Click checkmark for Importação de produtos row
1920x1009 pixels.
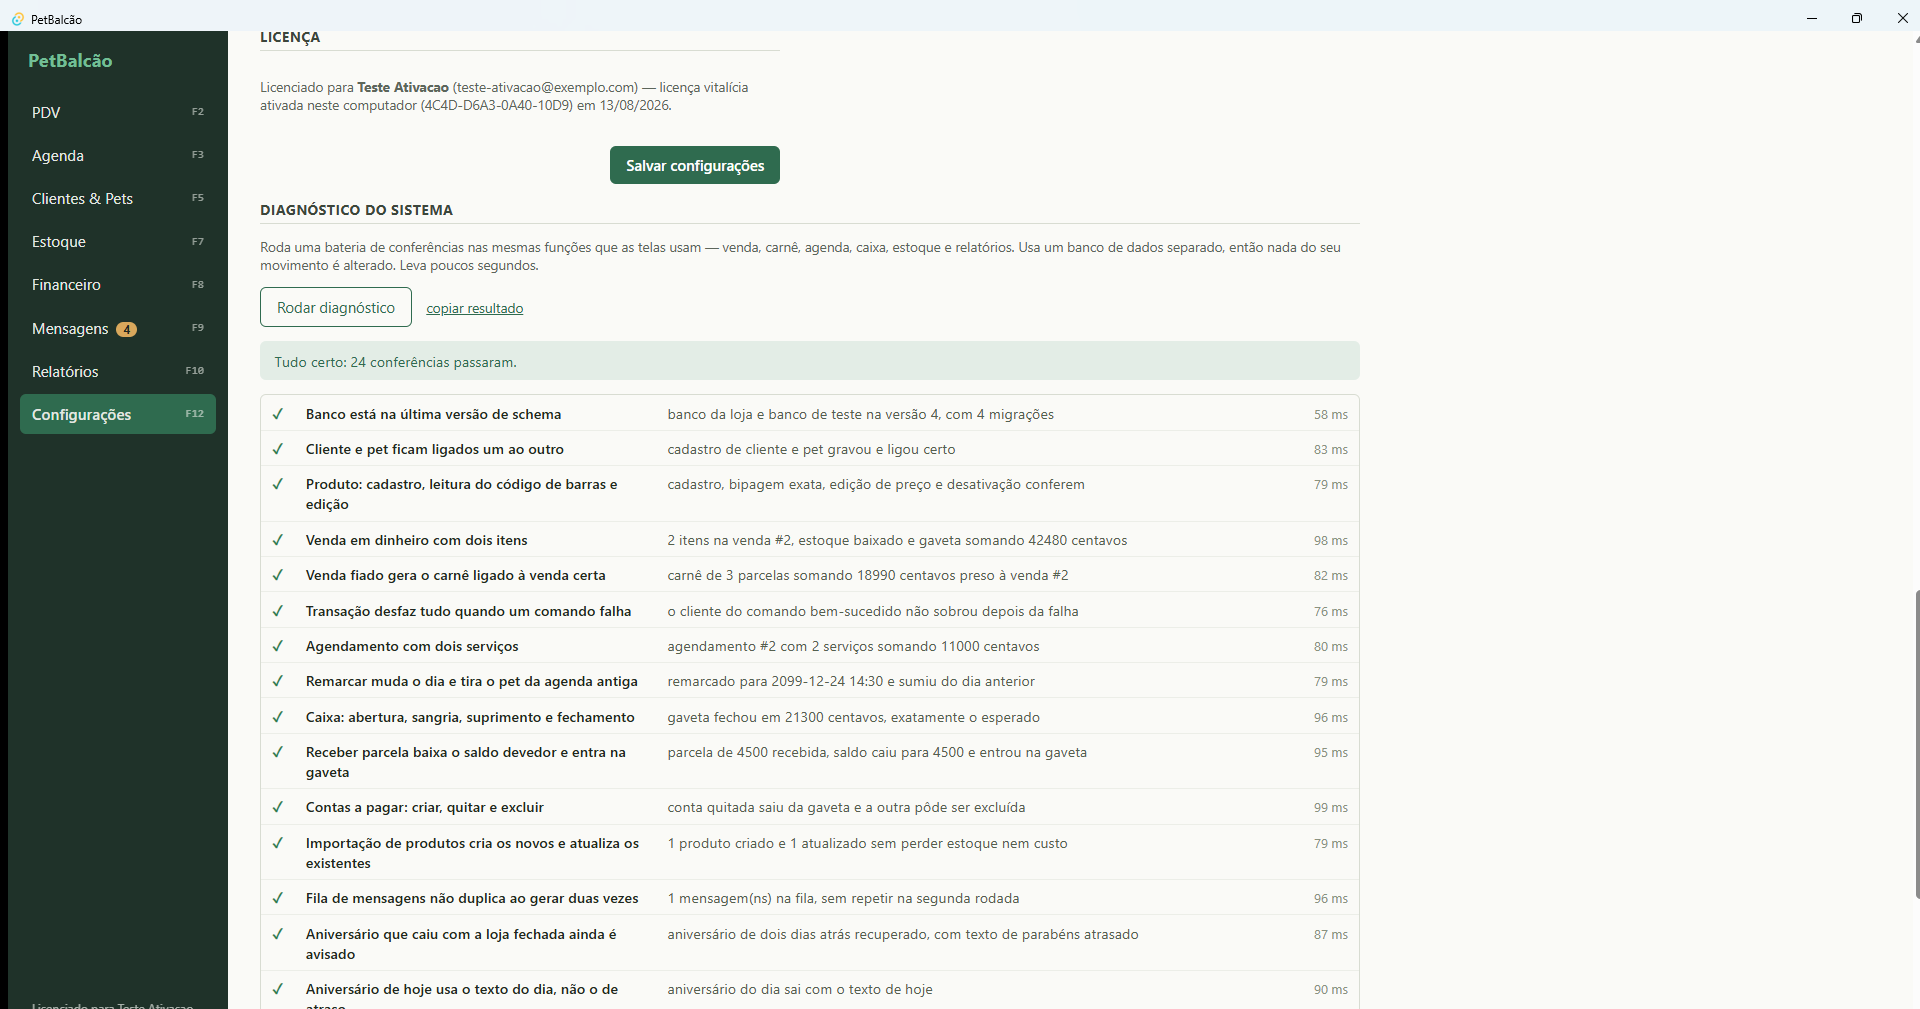click(278, 843)
